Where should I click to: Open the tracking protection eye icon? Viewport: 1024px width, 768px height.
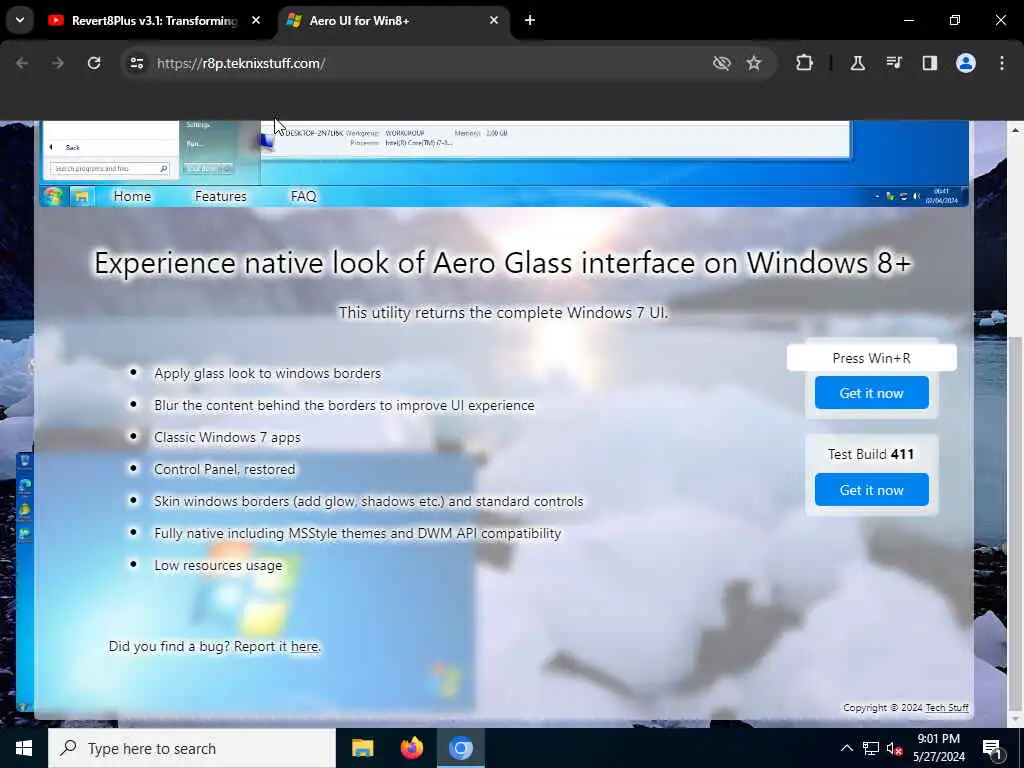pyautogui.click(x=721, y=63)
